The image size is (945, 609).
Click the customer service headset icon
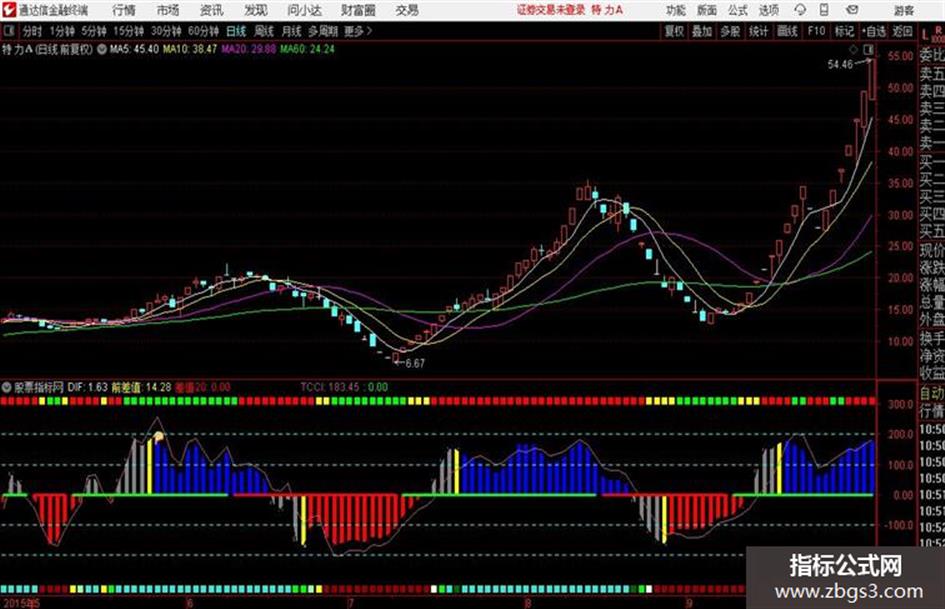point(800,10)
